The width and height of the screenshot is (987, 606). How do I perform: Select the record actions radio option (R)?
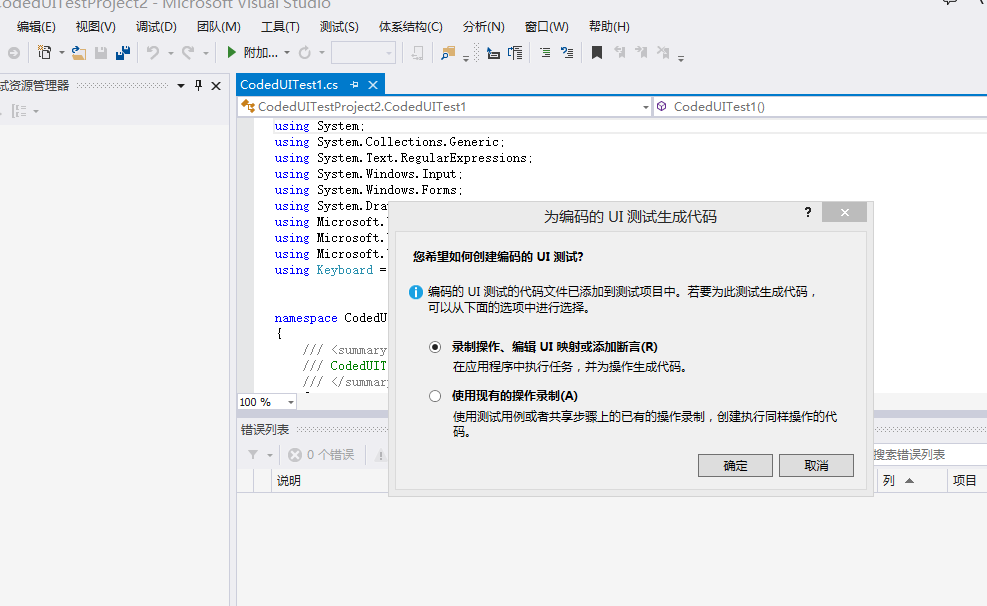tap(435, 347)
